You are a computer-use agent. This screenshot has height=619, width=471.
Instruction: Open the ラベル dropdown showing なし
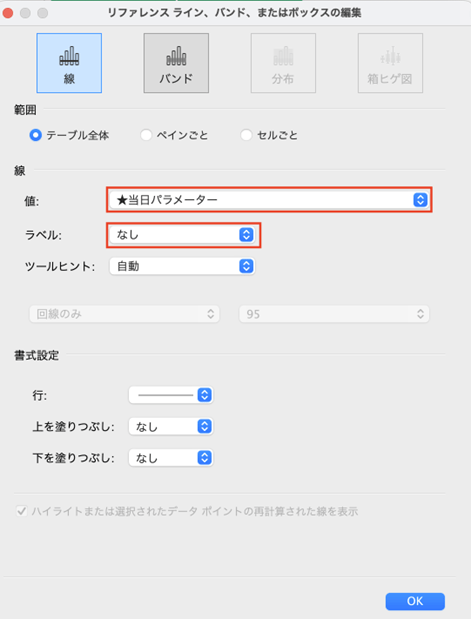(x=182, y=235)
